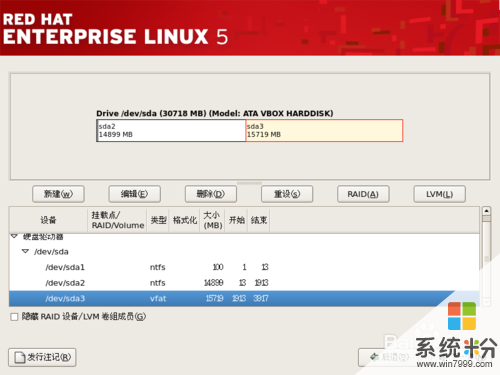Open the release notes (发行注记) button
The width and height of the screenshot is (500, 375).
point(42,357)
